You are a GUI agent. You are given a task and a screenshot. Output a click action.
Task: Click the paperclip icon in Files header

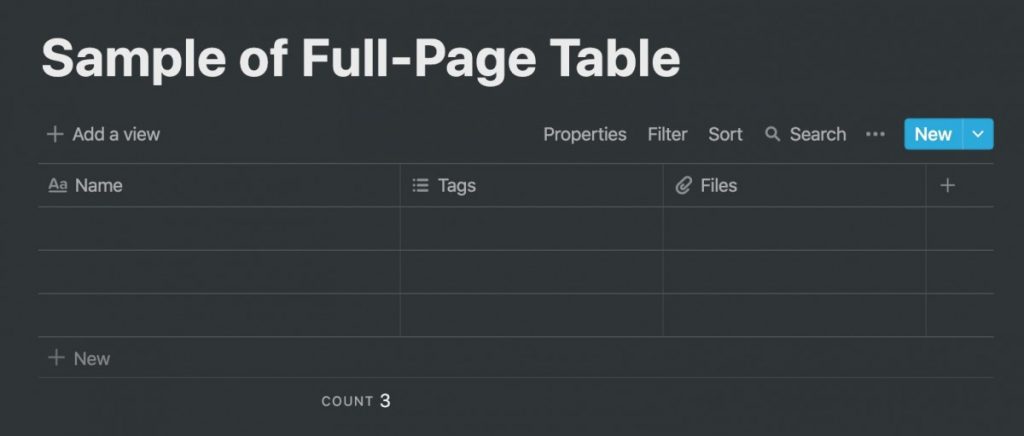click(683, 185)
